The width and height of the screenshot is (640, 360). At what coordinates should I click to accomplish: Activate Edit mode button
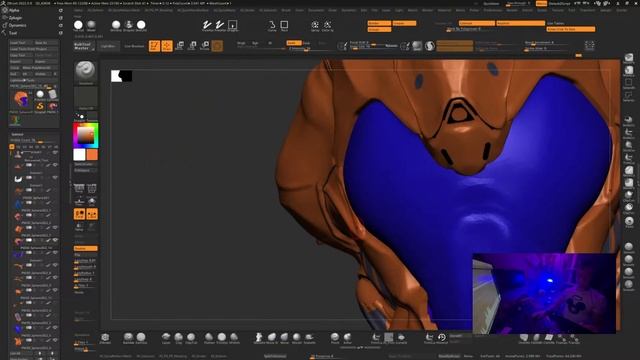(x=154, y=46)
